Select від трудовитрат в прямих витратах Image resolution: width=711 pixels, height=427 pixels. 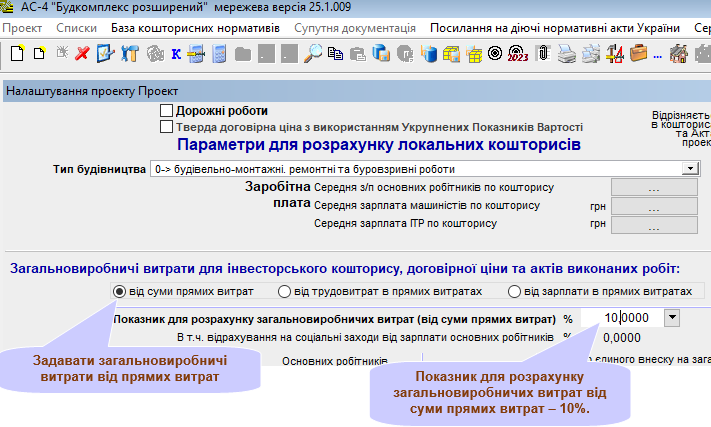point(286,291)
